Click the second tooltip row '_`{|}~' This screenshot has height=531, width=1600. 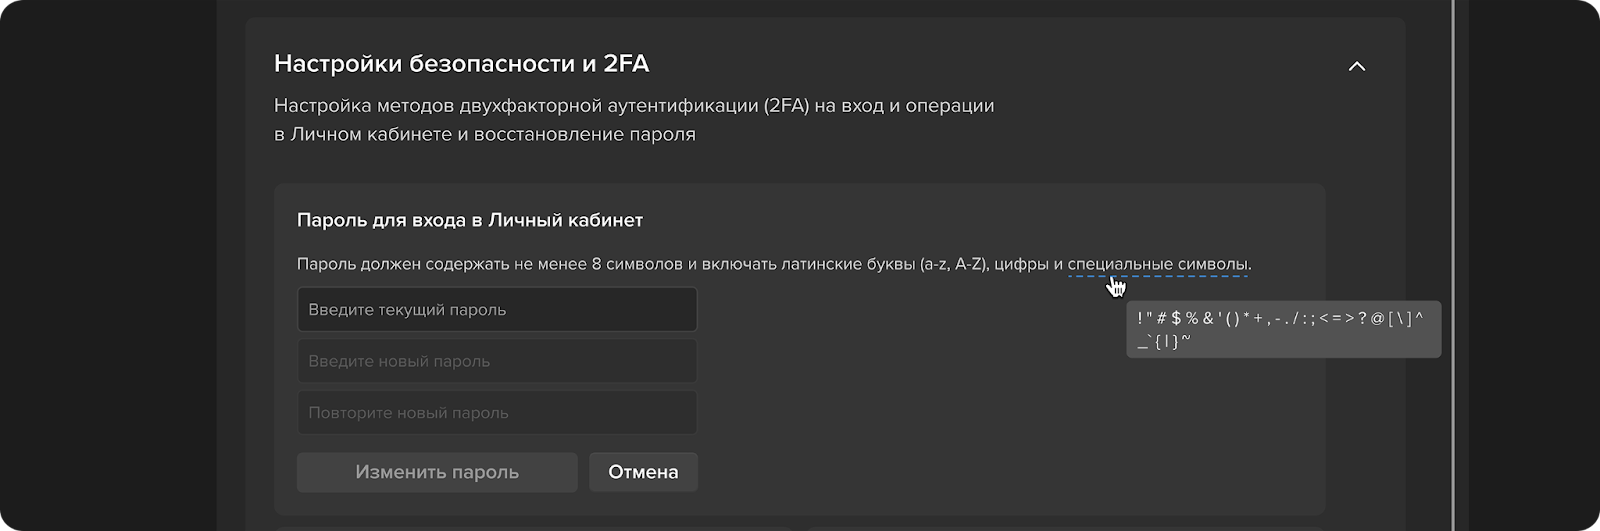tap(1164, 341)
